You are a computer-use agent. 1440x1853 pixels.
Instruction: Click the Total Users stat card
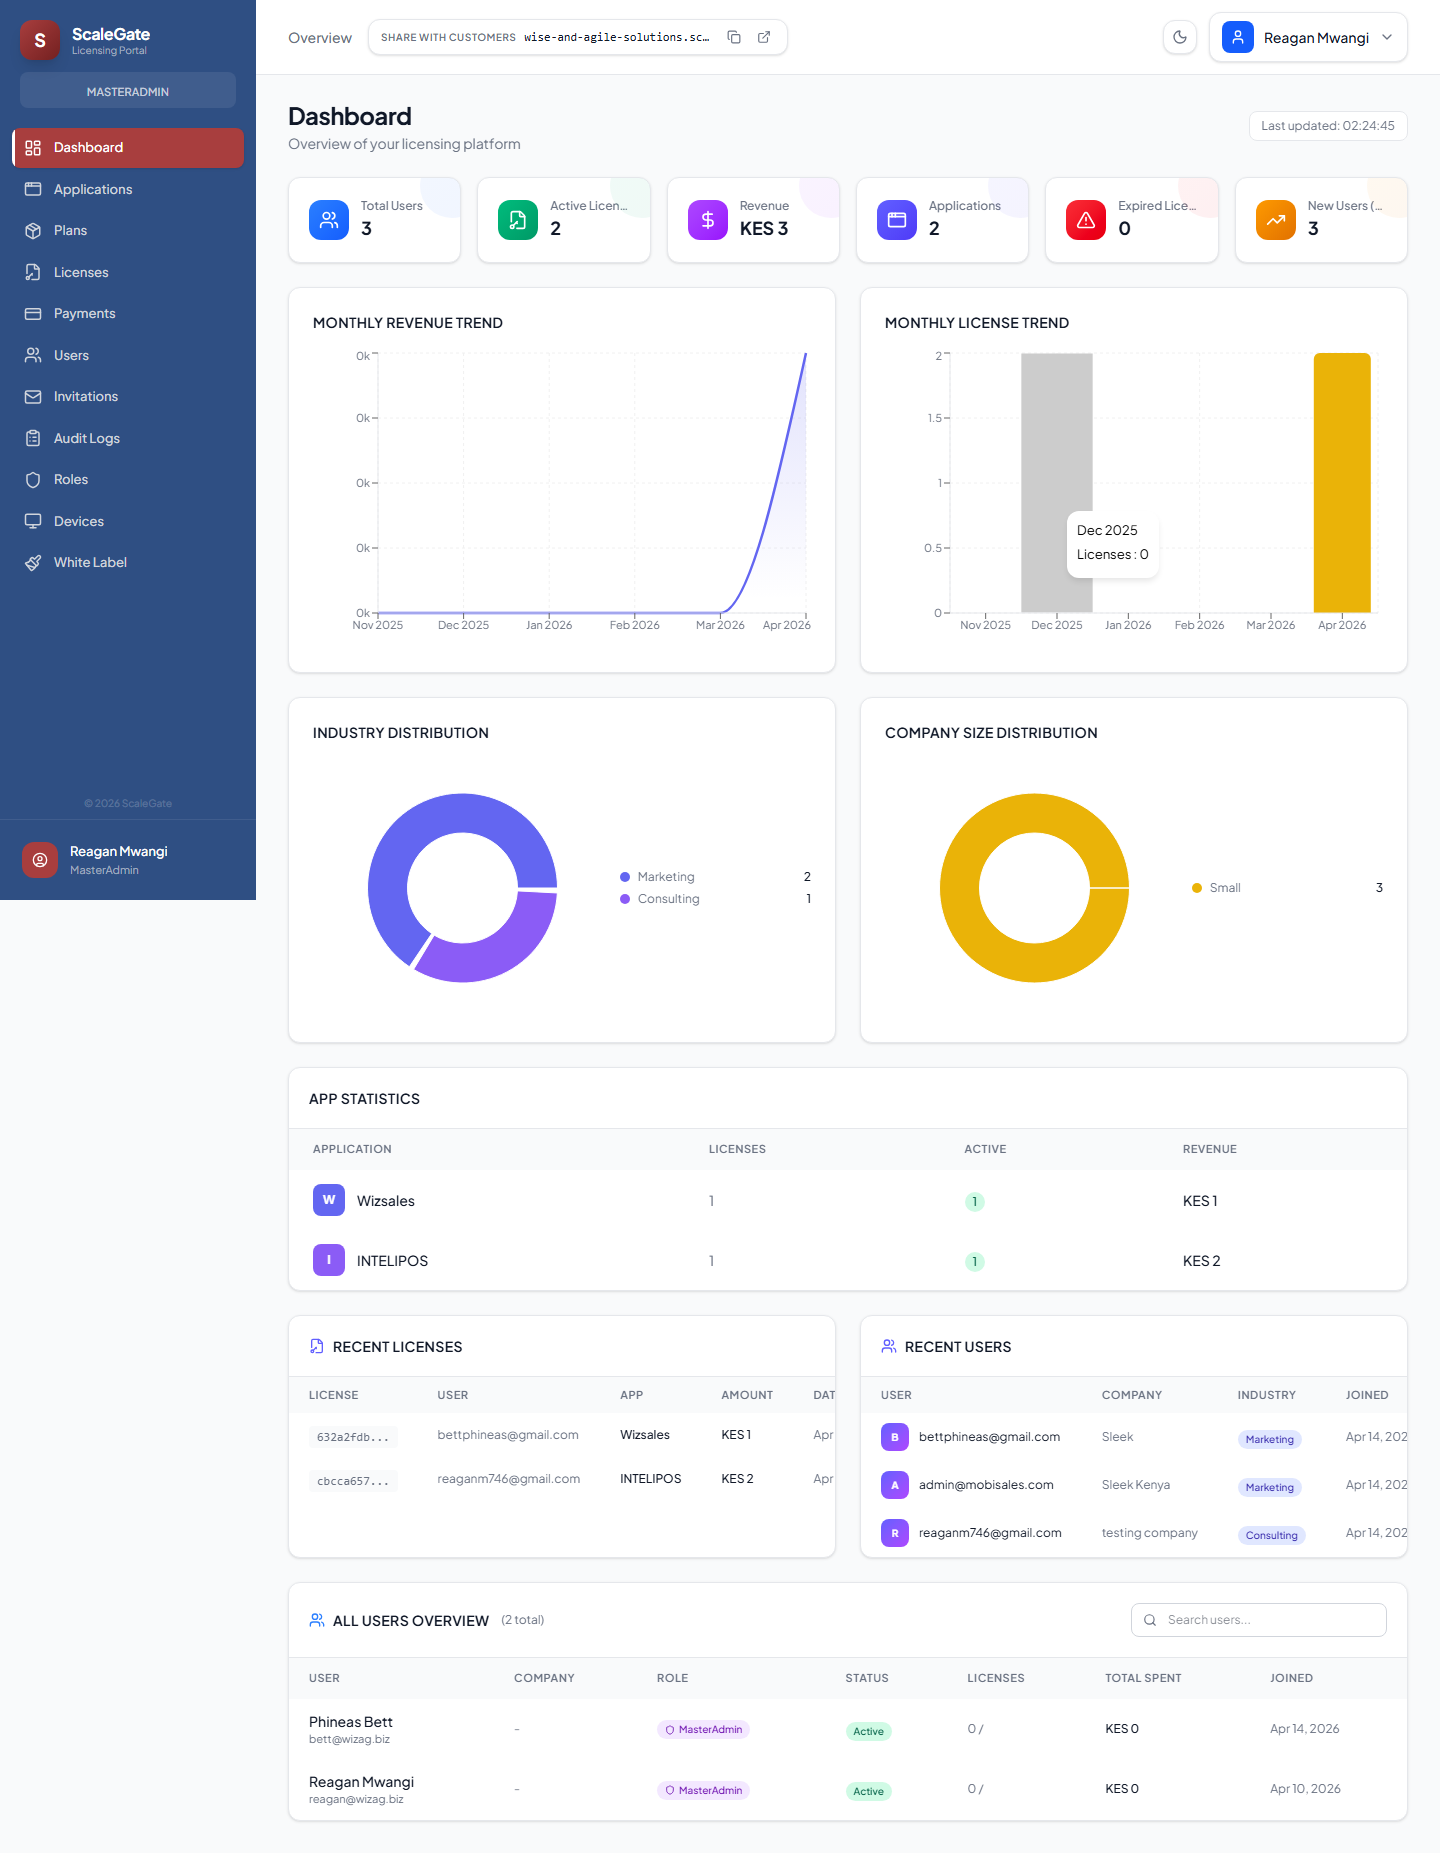(x=374, y=220)
